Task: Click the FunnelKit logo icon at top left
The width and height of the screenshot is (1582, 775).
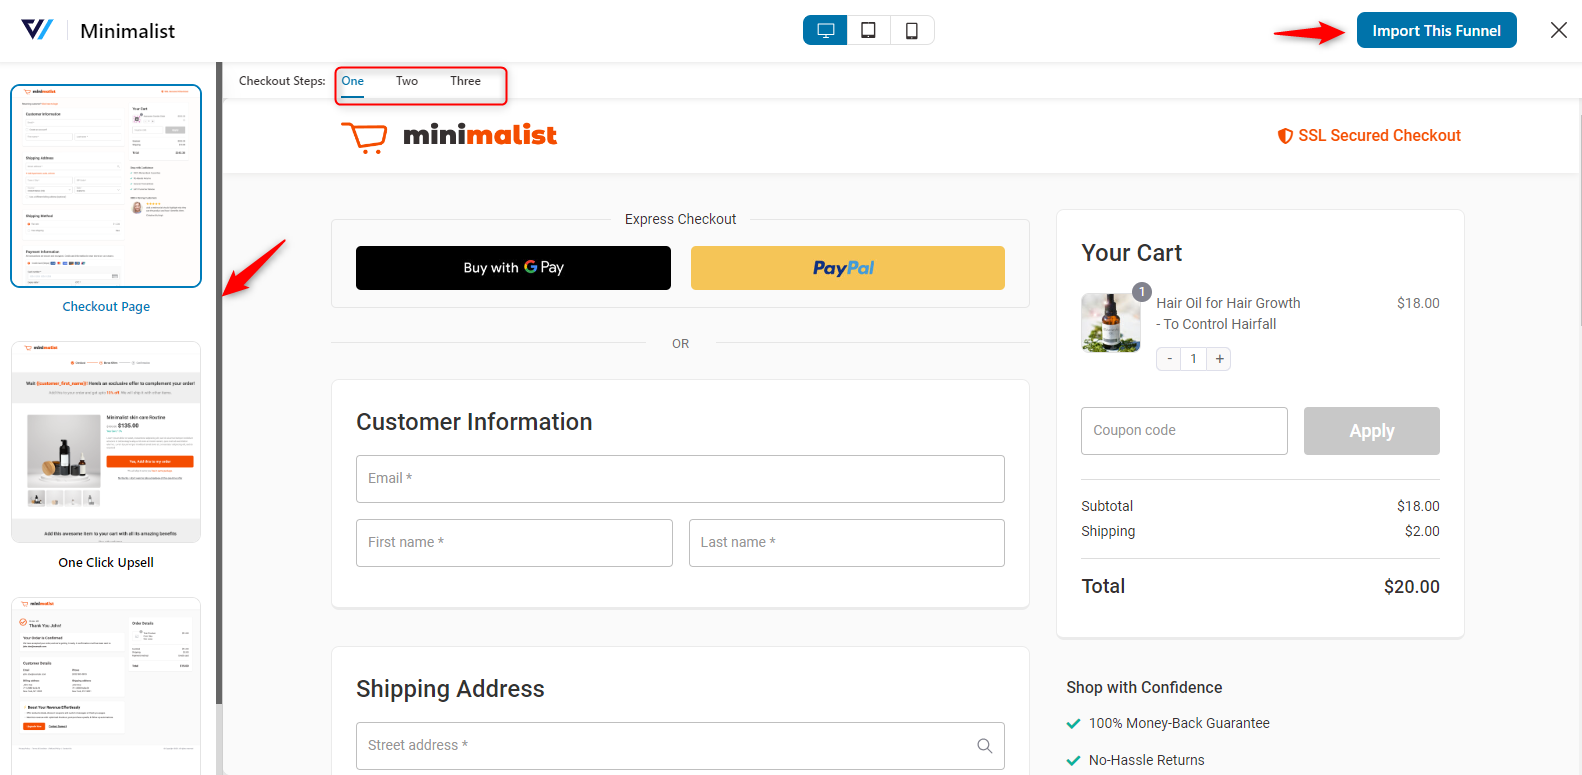Action: (x=37, y=30)
